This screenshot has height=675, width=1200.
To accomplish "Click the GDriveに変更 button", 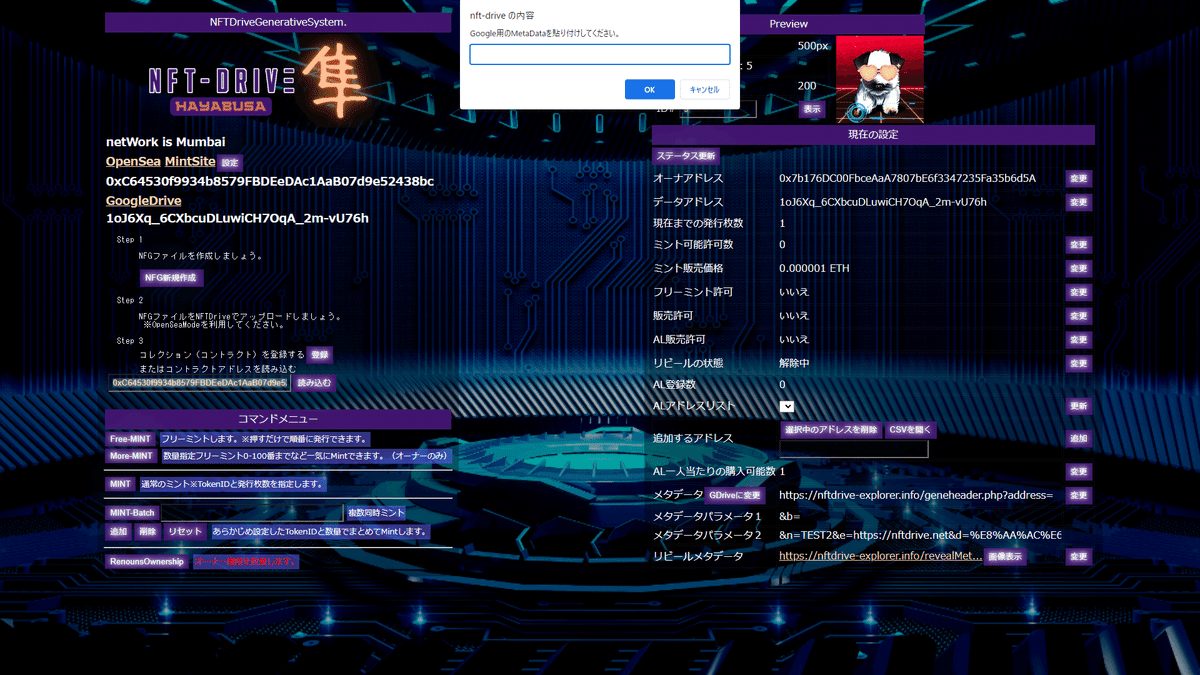I will (736, 495).
